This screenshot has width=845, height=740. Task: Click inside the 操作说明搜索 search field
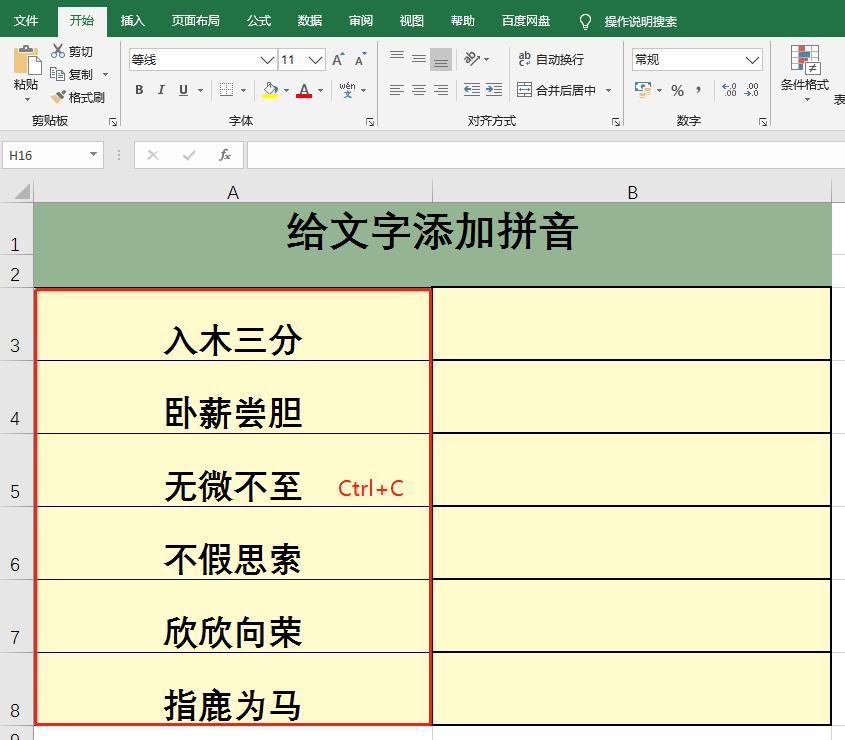tap(640, 19)
